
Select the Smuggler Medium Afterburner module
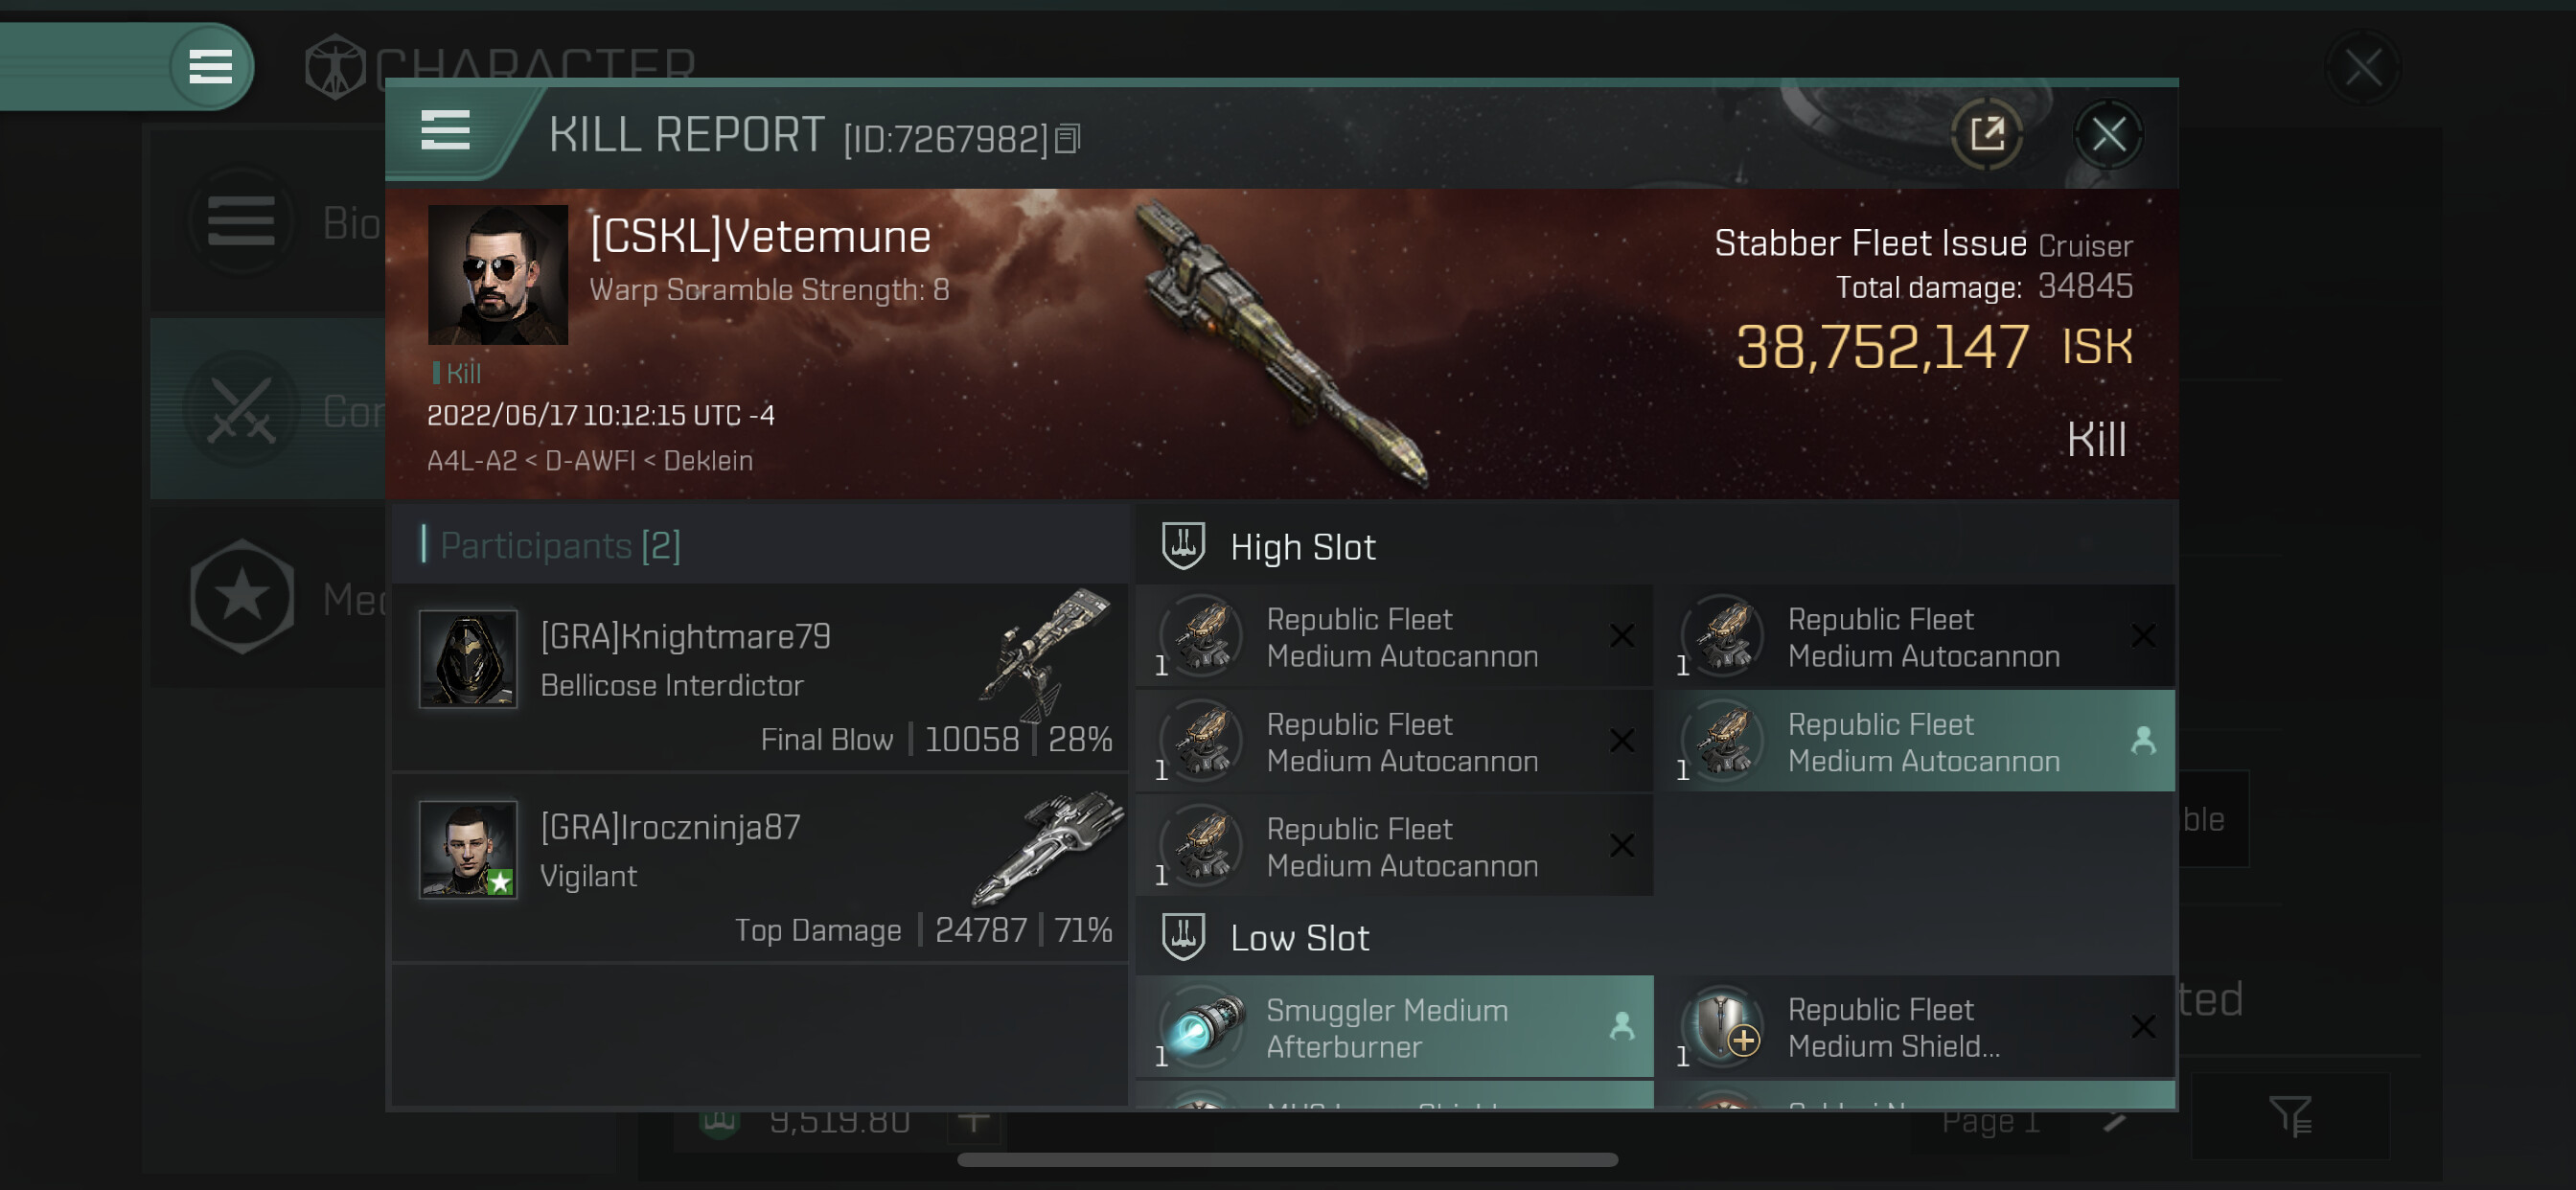(1395, 1027)
